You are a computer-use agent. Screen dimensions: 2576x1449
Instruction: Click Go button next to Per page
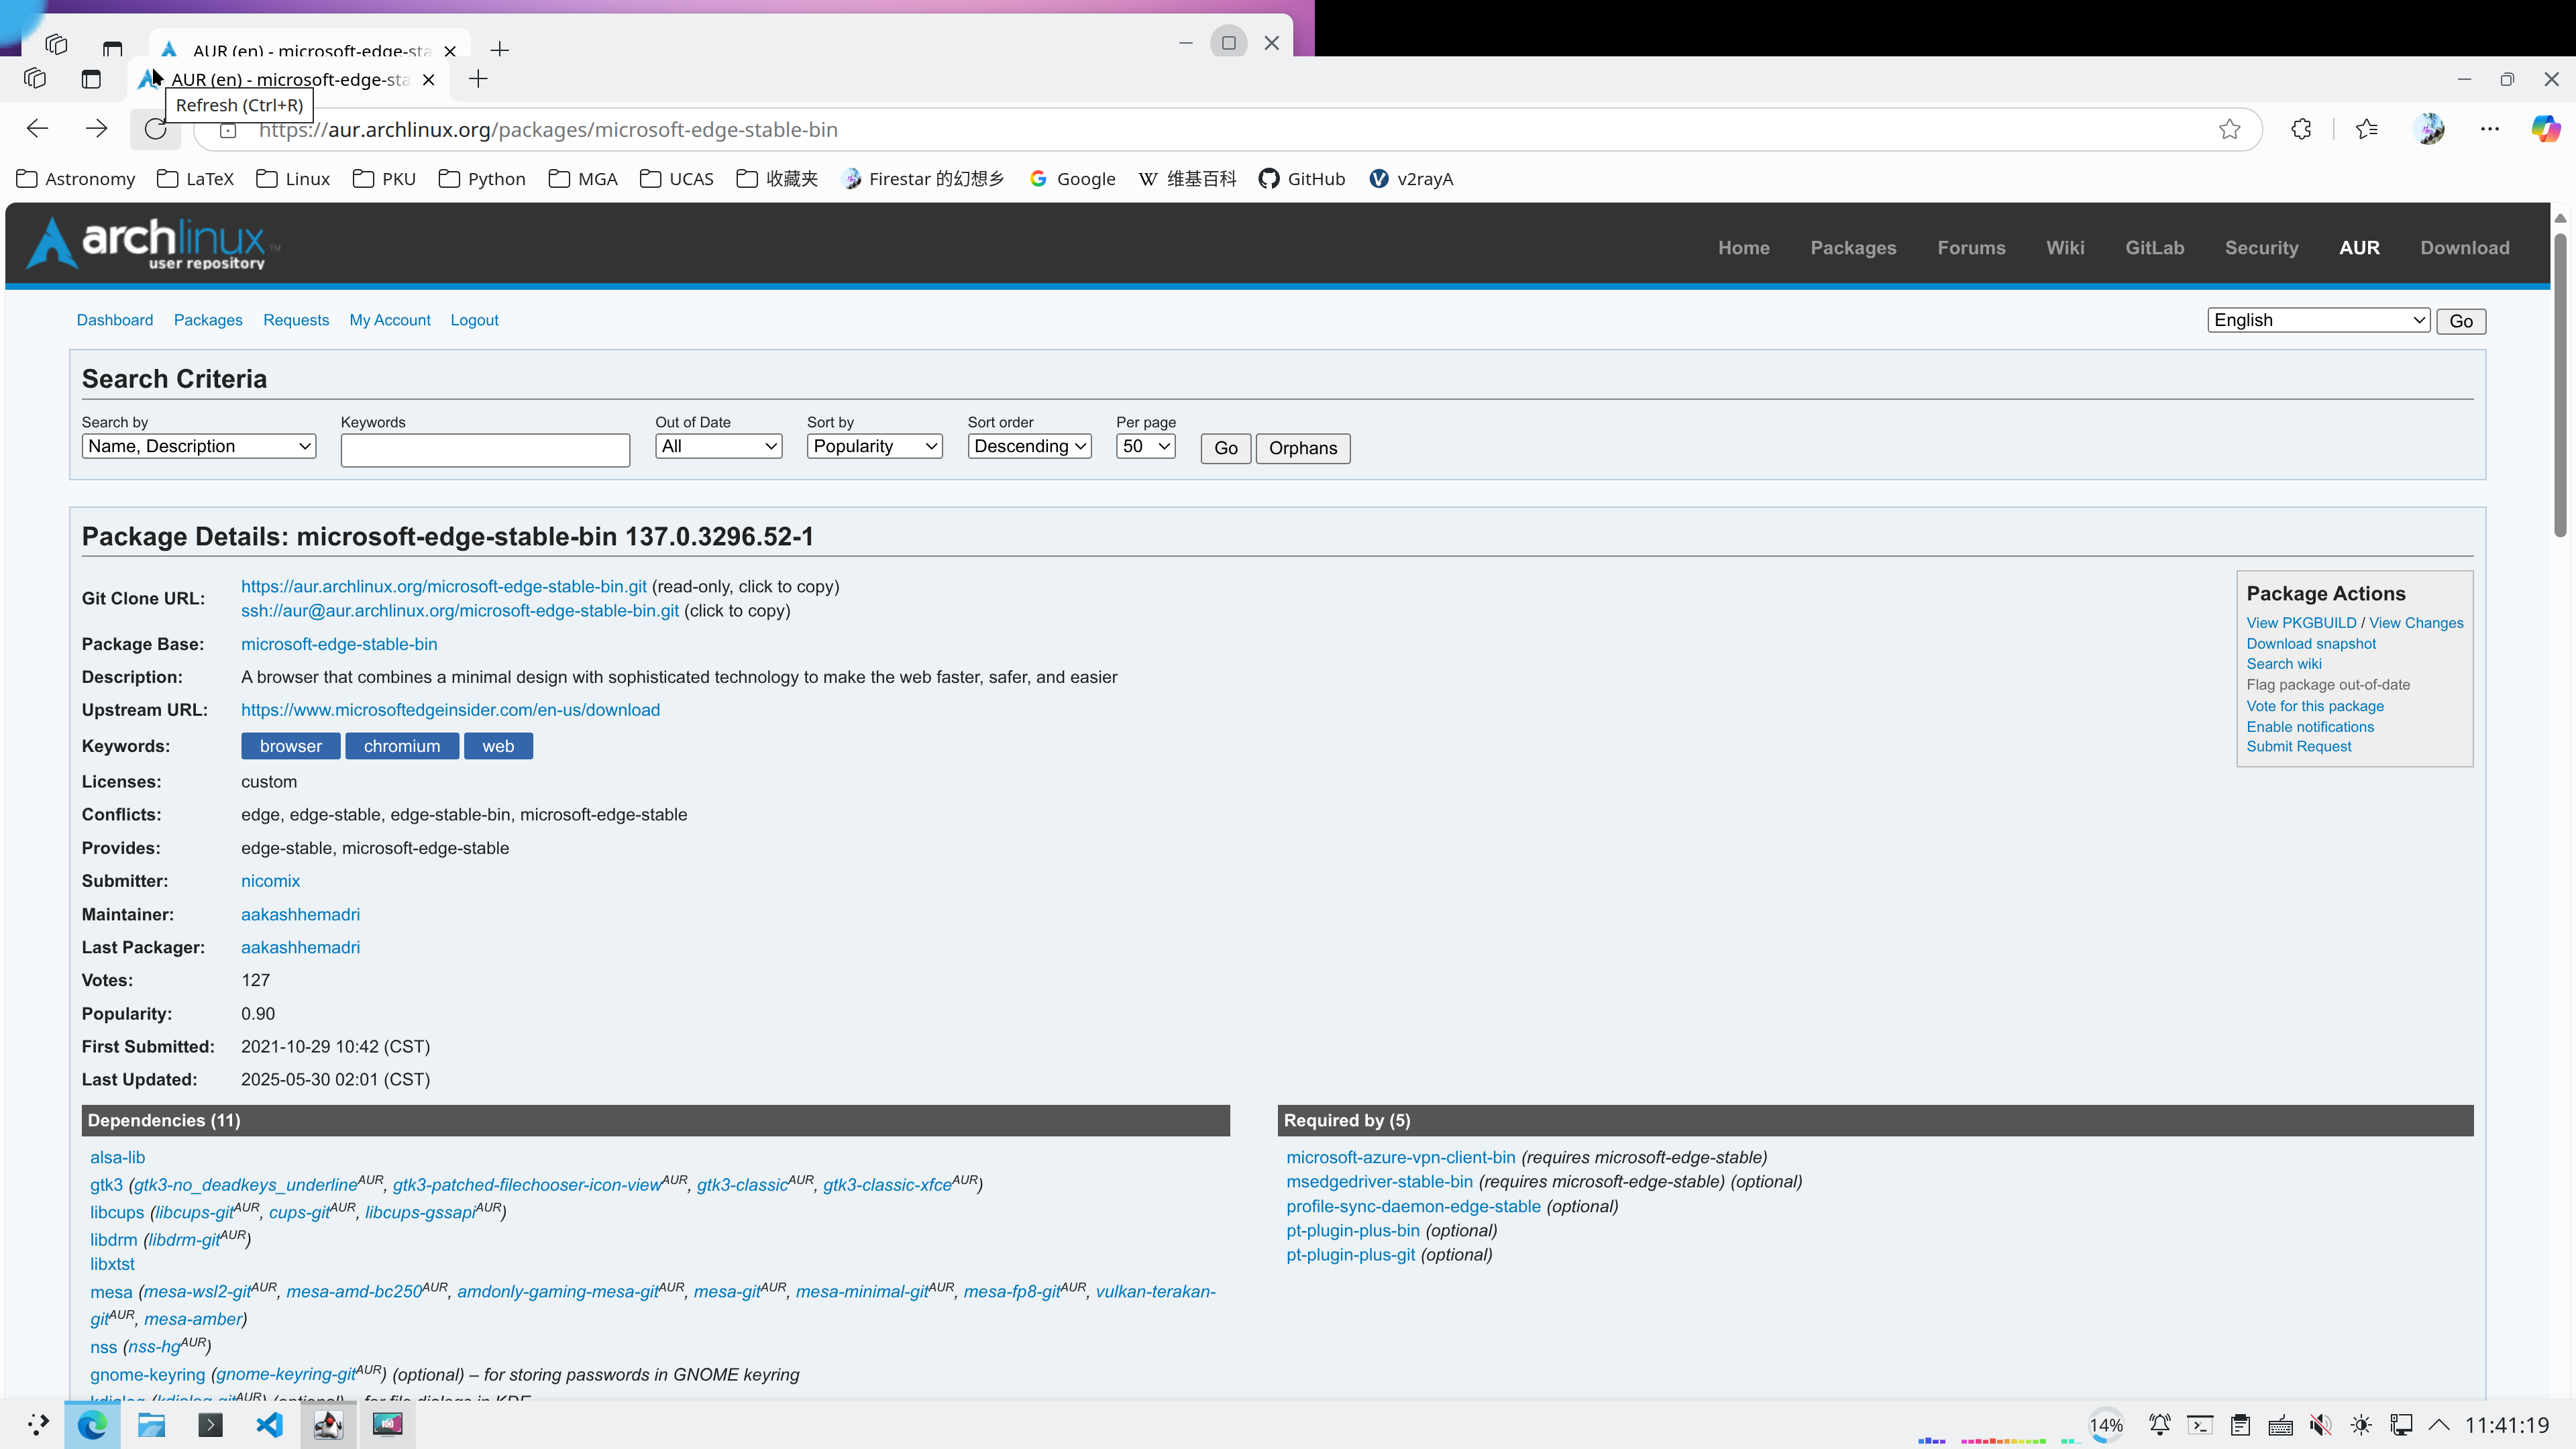[1226, 448]
